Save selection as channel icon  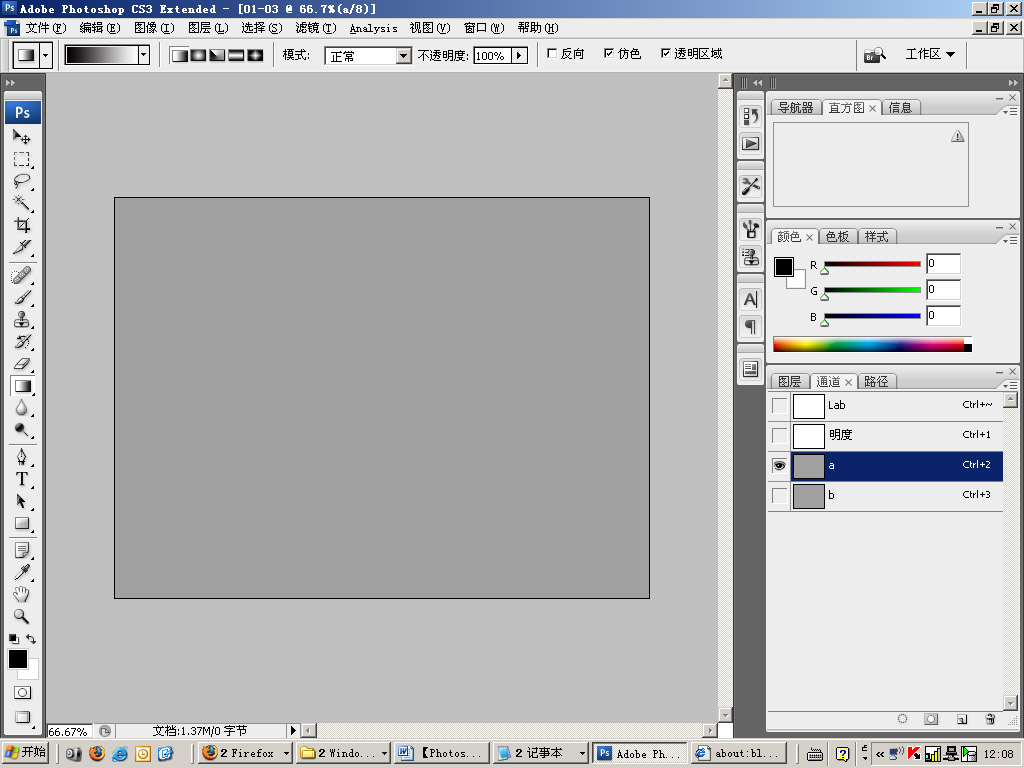(931, 719)
